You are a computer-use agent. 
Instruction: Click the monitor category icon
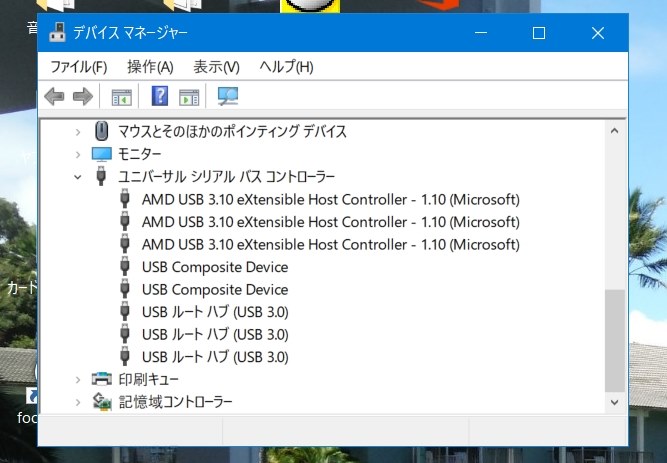[x=102, y=154]
